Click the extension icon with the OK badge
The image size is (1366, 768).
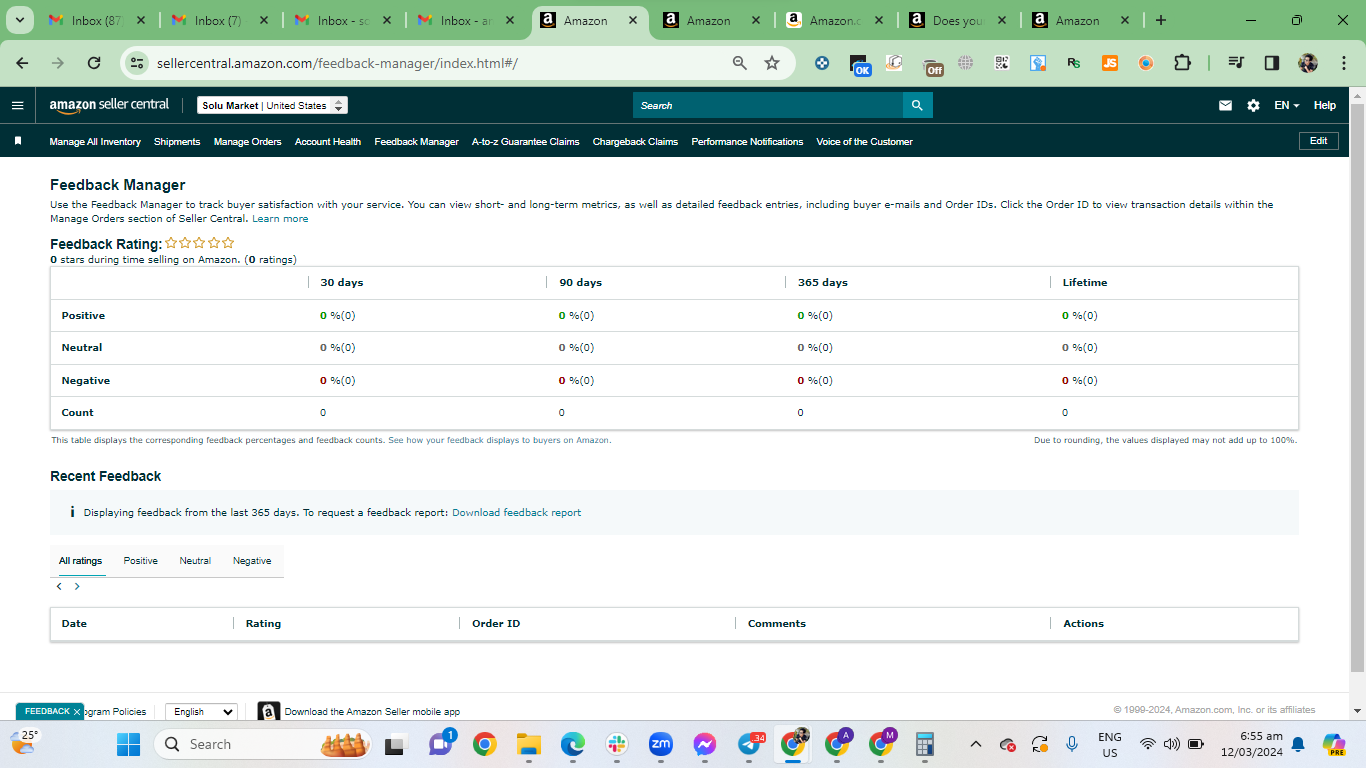click(x=859, y=64)
